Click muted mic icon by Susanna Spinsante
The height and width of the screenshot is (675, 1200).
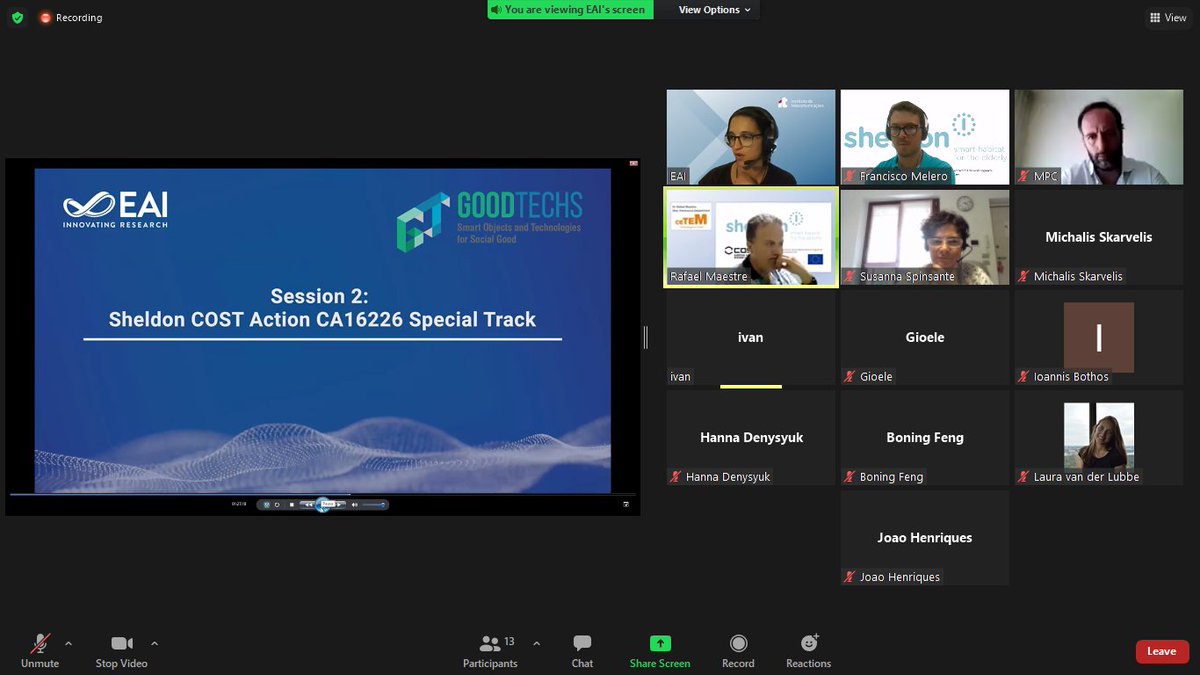point(850,276)
